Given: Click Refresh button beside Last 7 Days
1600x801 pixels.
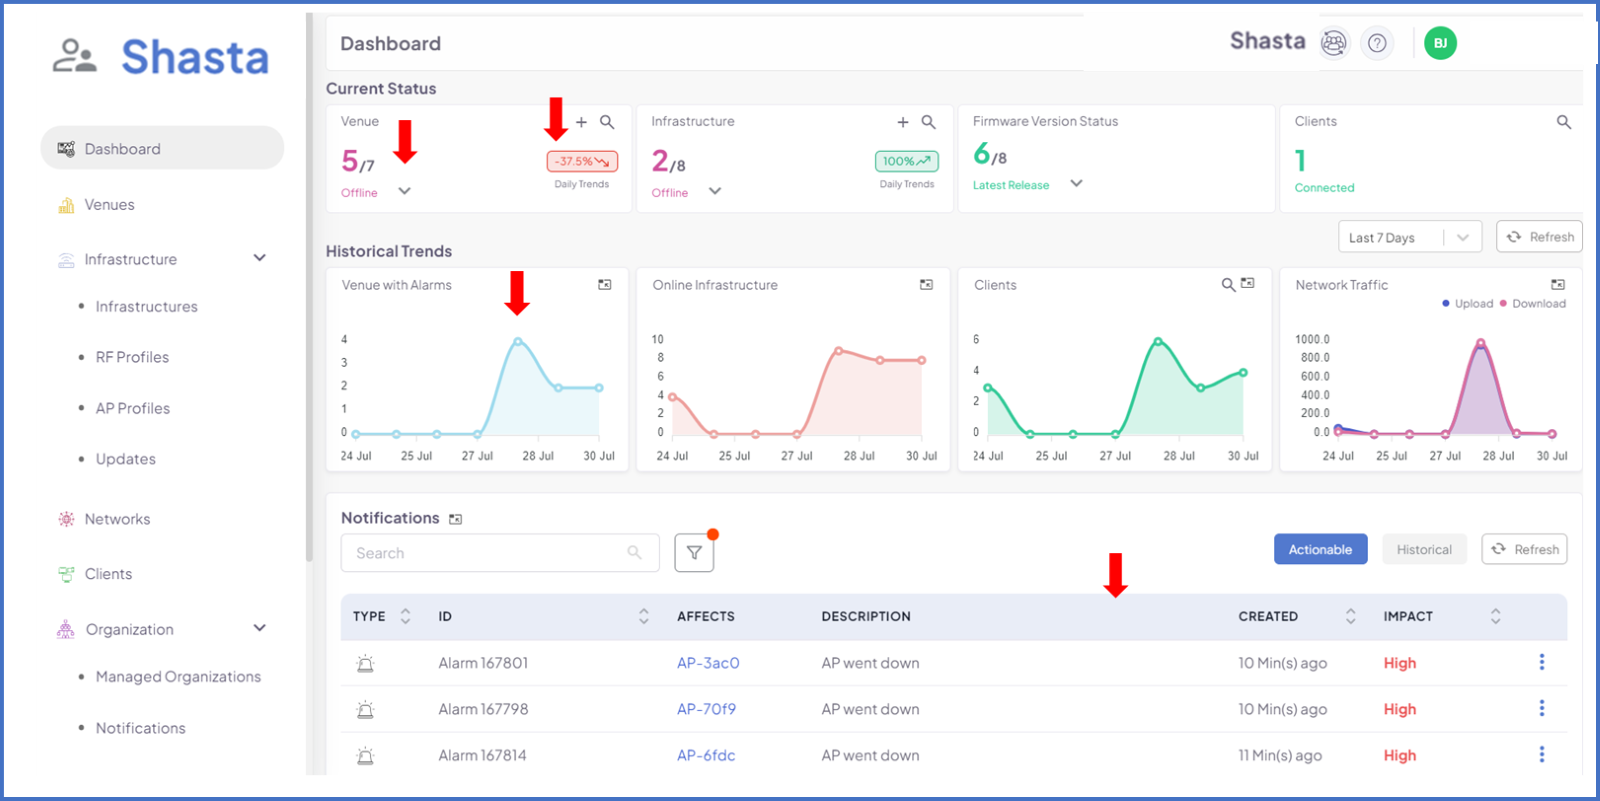Looking at the screenshot, I should [1539, 237].
